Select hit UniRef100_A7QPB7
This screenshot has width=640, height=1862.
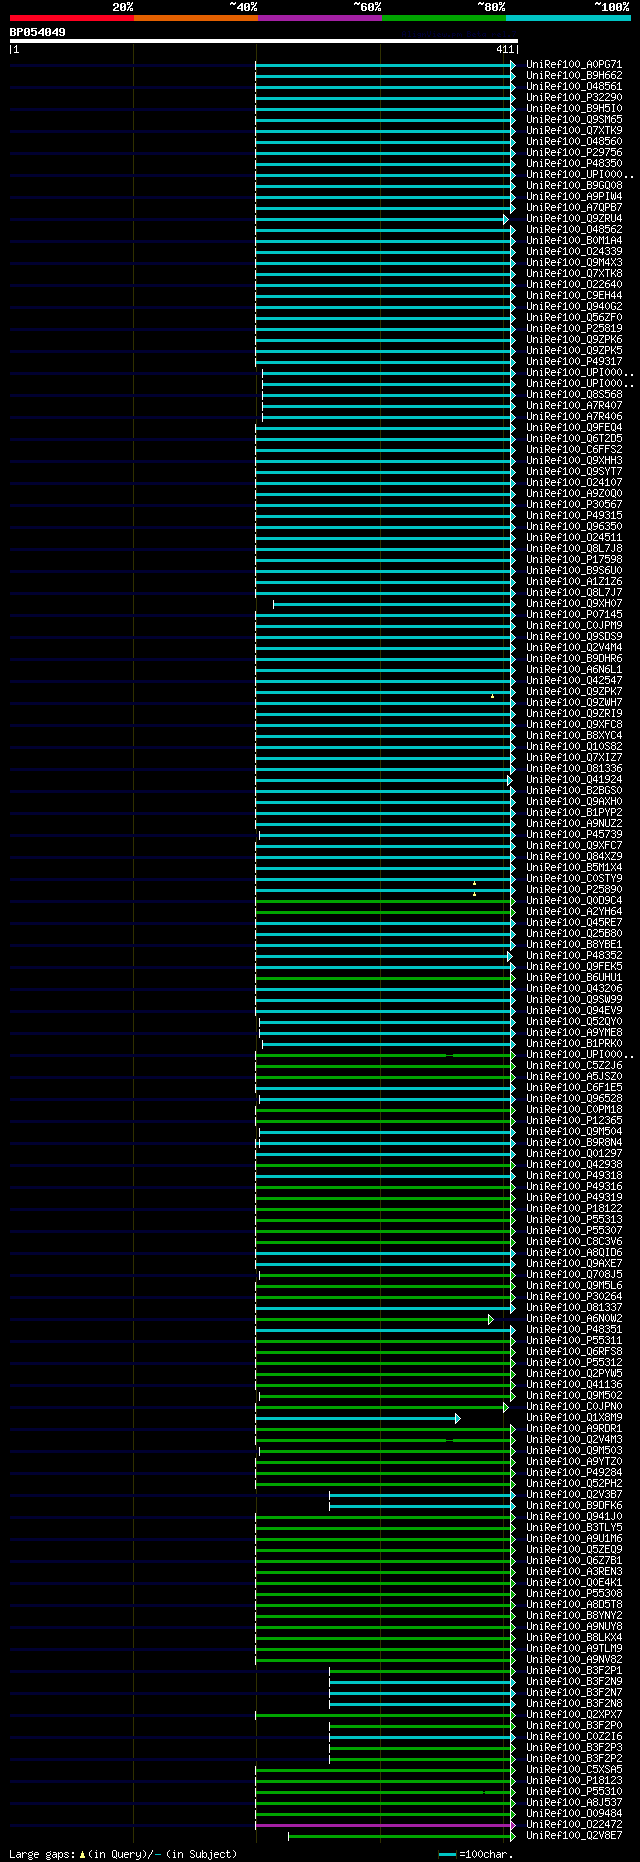[x=574, y=208]
